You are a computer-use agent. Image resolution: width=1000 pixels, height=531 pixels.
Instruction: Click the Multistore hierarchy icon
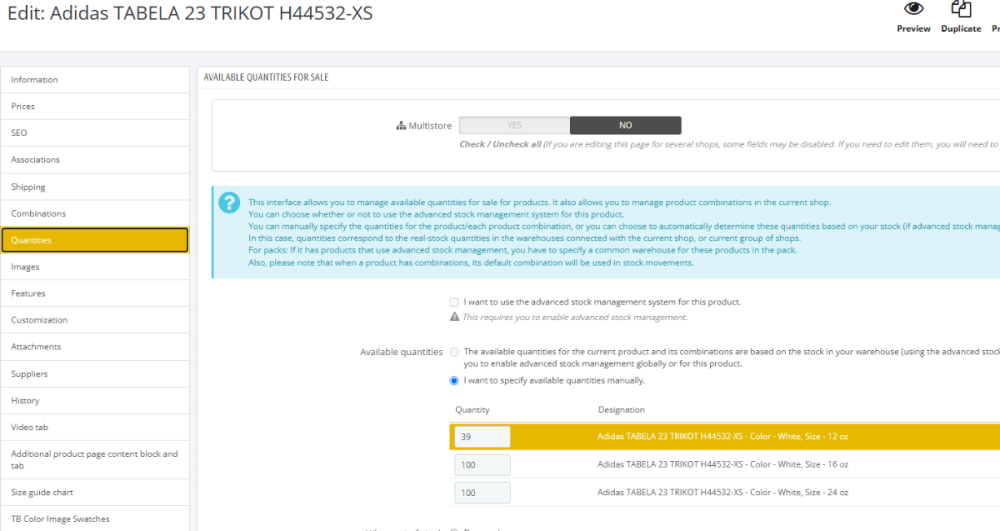coord(401,126)
